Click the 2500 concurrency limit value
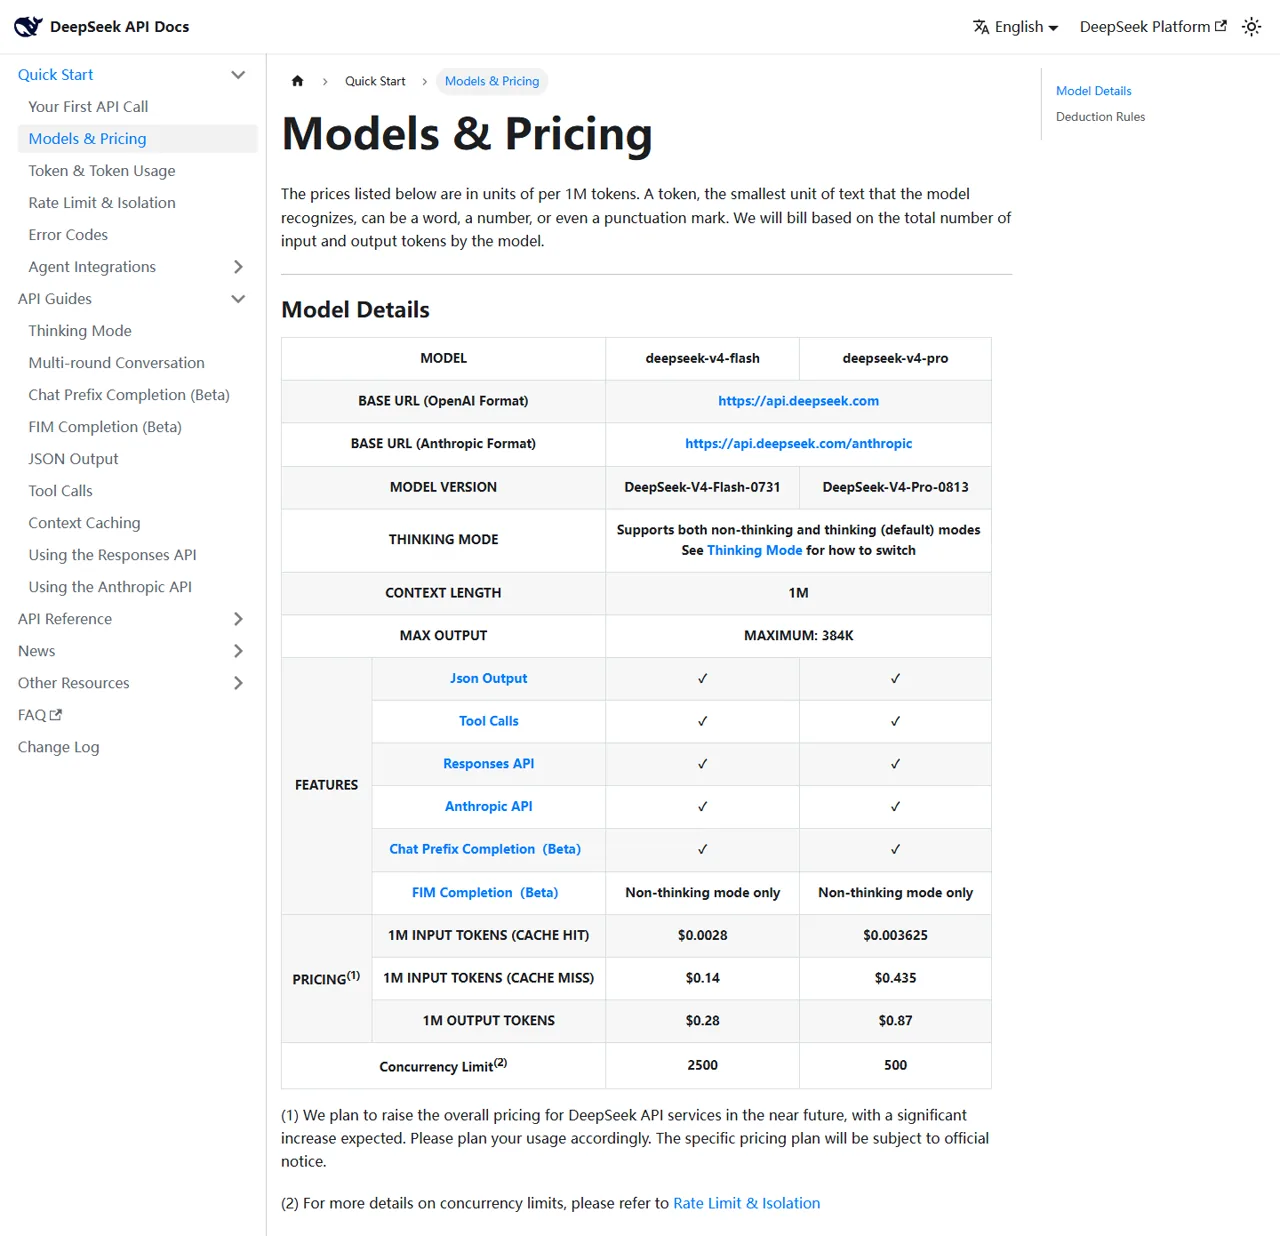This screenshot has height=1236, width=1280. click(x=702, y=1065)
